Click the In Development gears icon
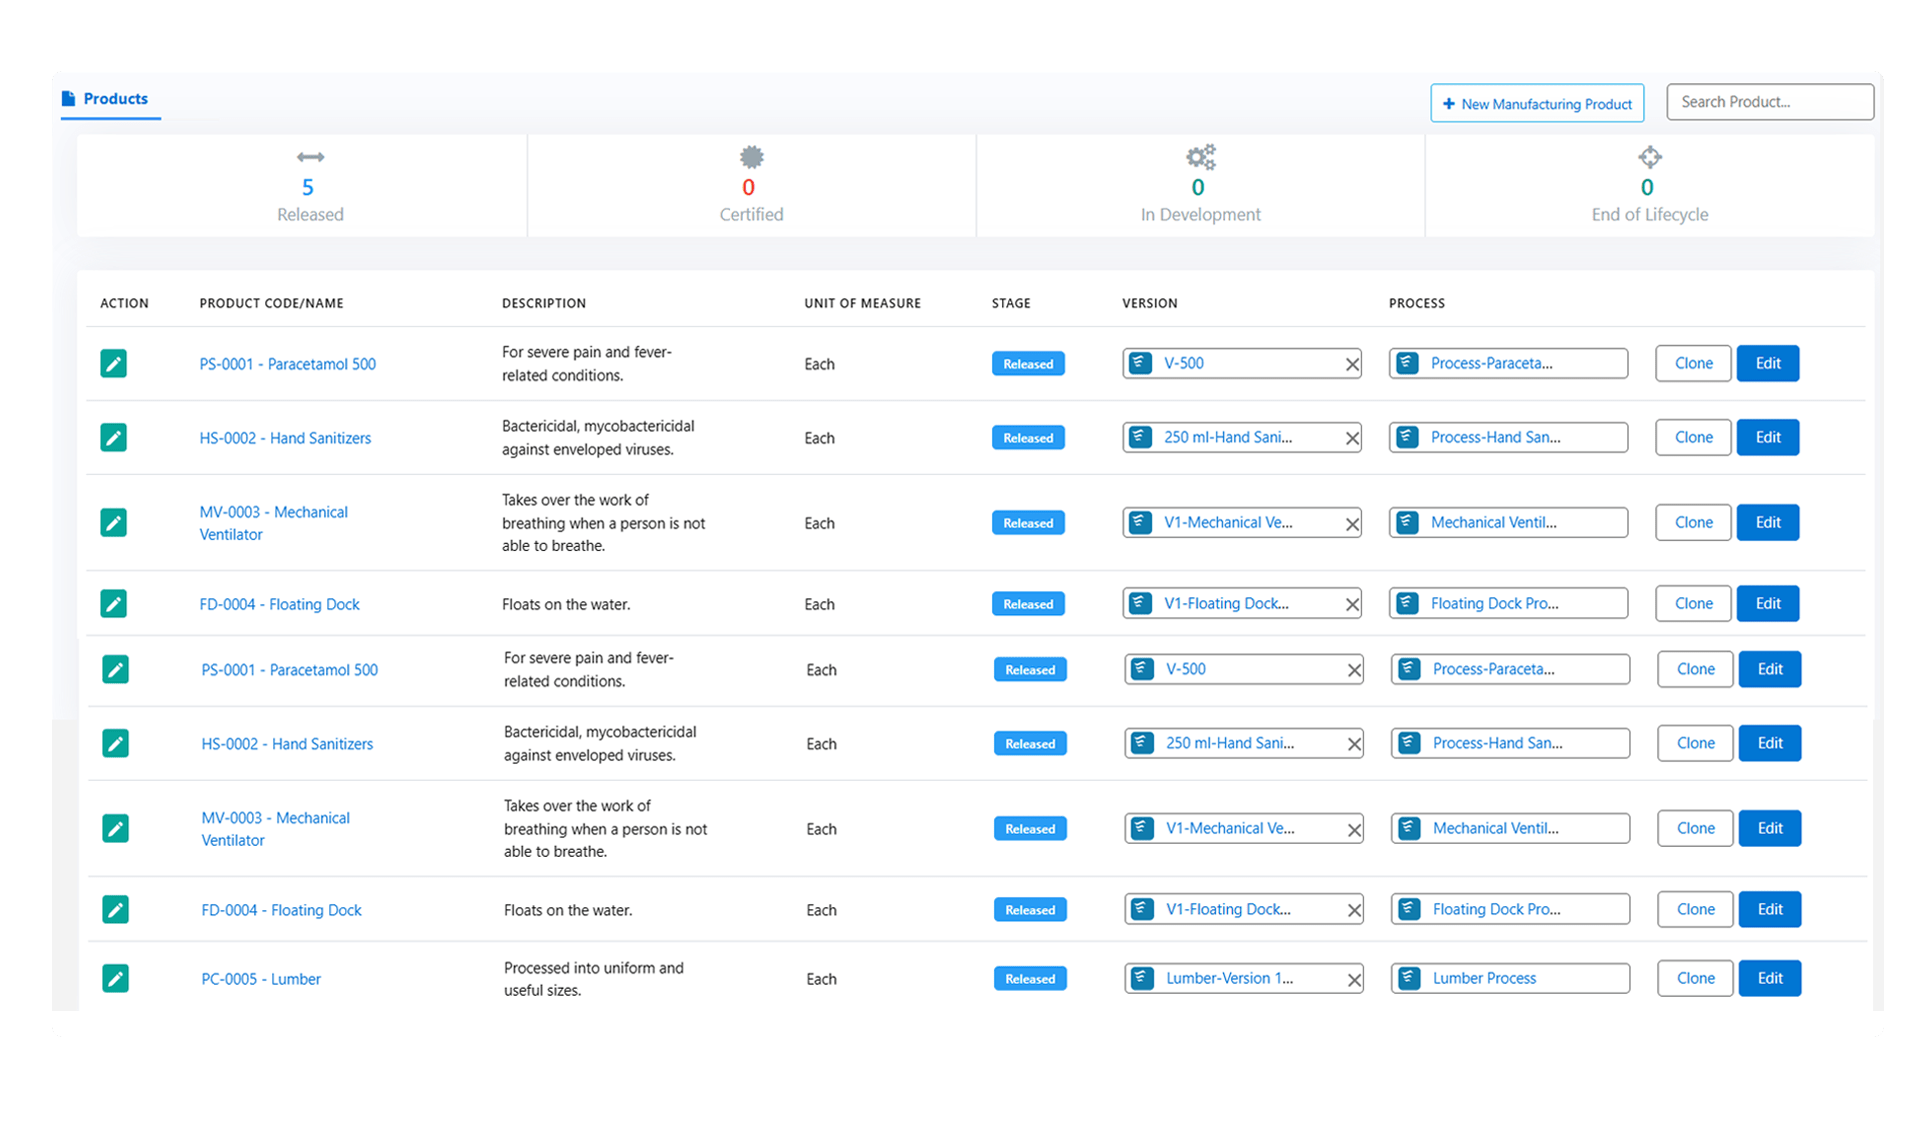This screenshot has height=1135, width=1919. click(x=1200, y=157)
